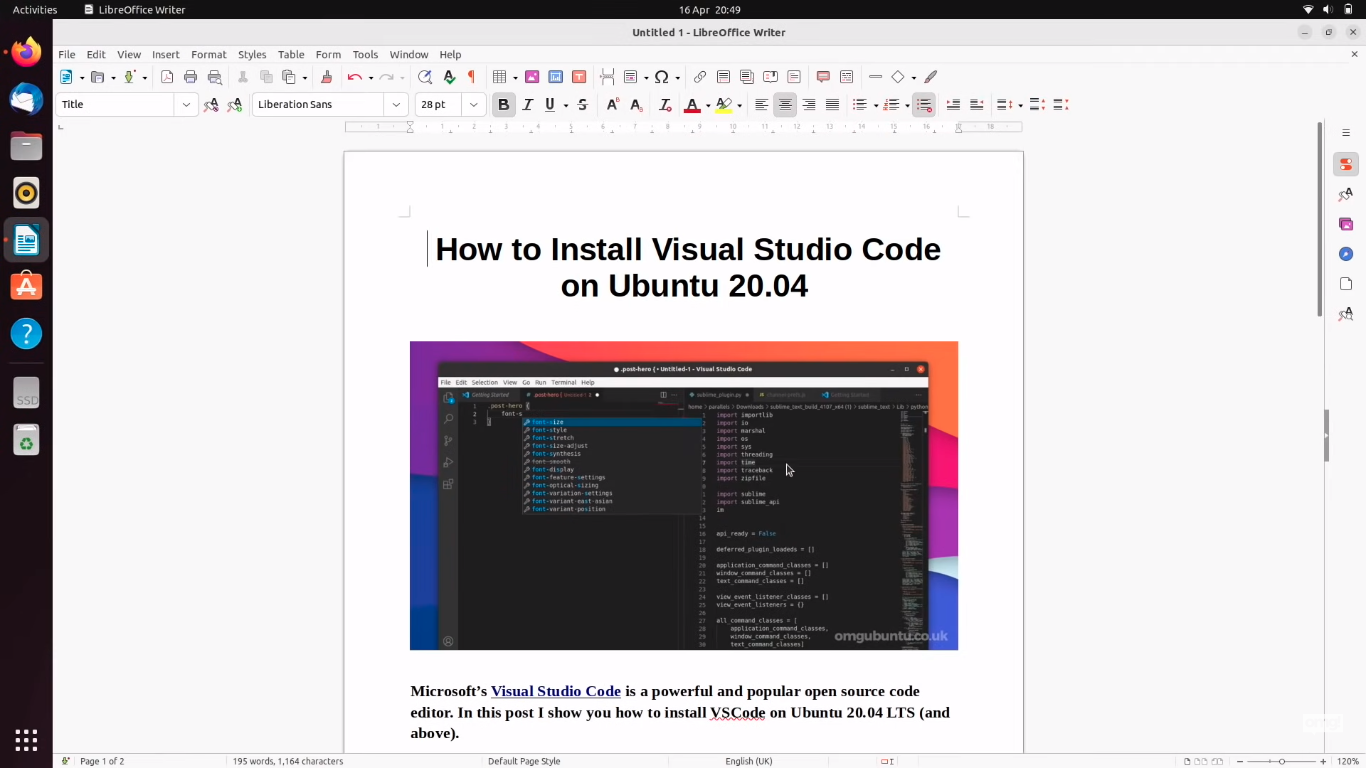Insert a text box

[x=578, y=77]
